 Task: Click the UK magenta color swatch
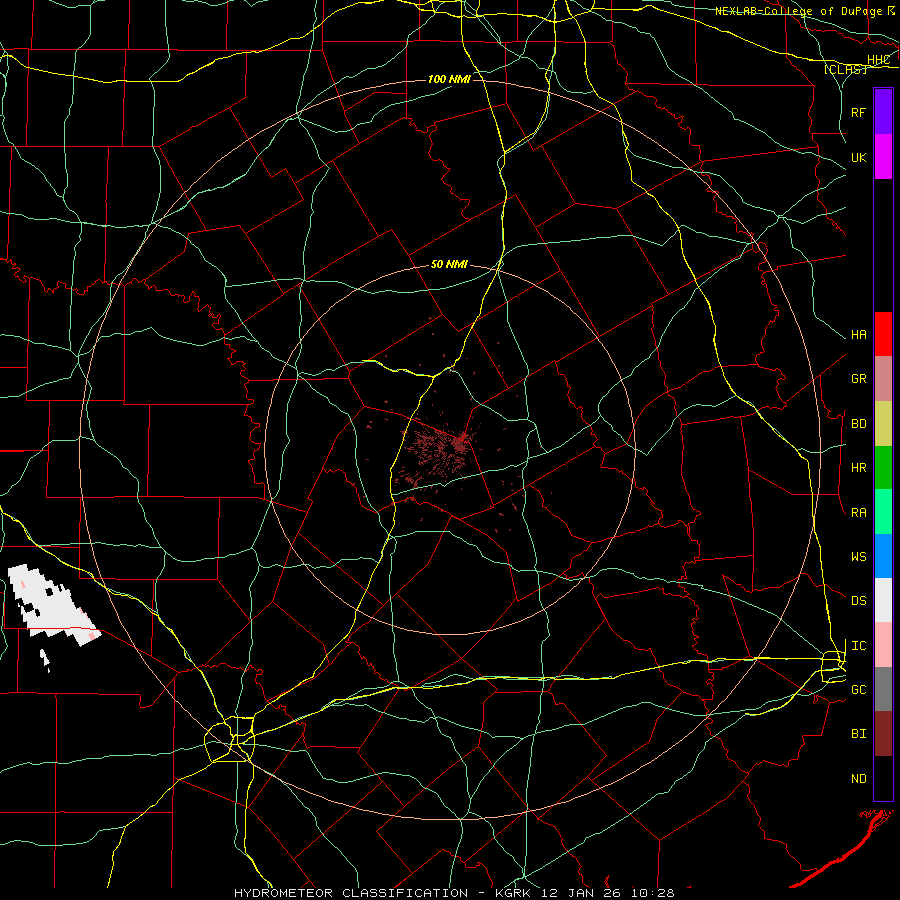click(x=883, y=157)
